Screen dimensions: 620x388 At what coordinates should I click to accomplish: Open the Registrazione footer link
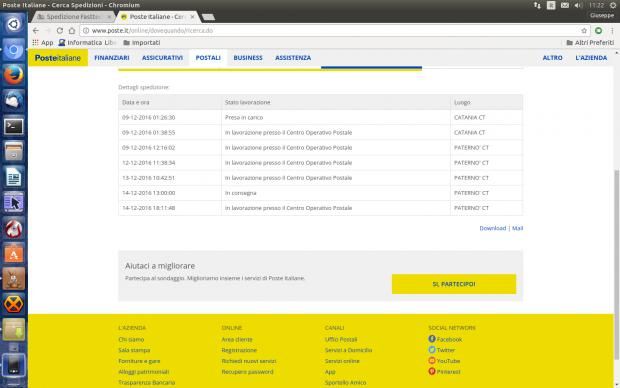point(239,350)
